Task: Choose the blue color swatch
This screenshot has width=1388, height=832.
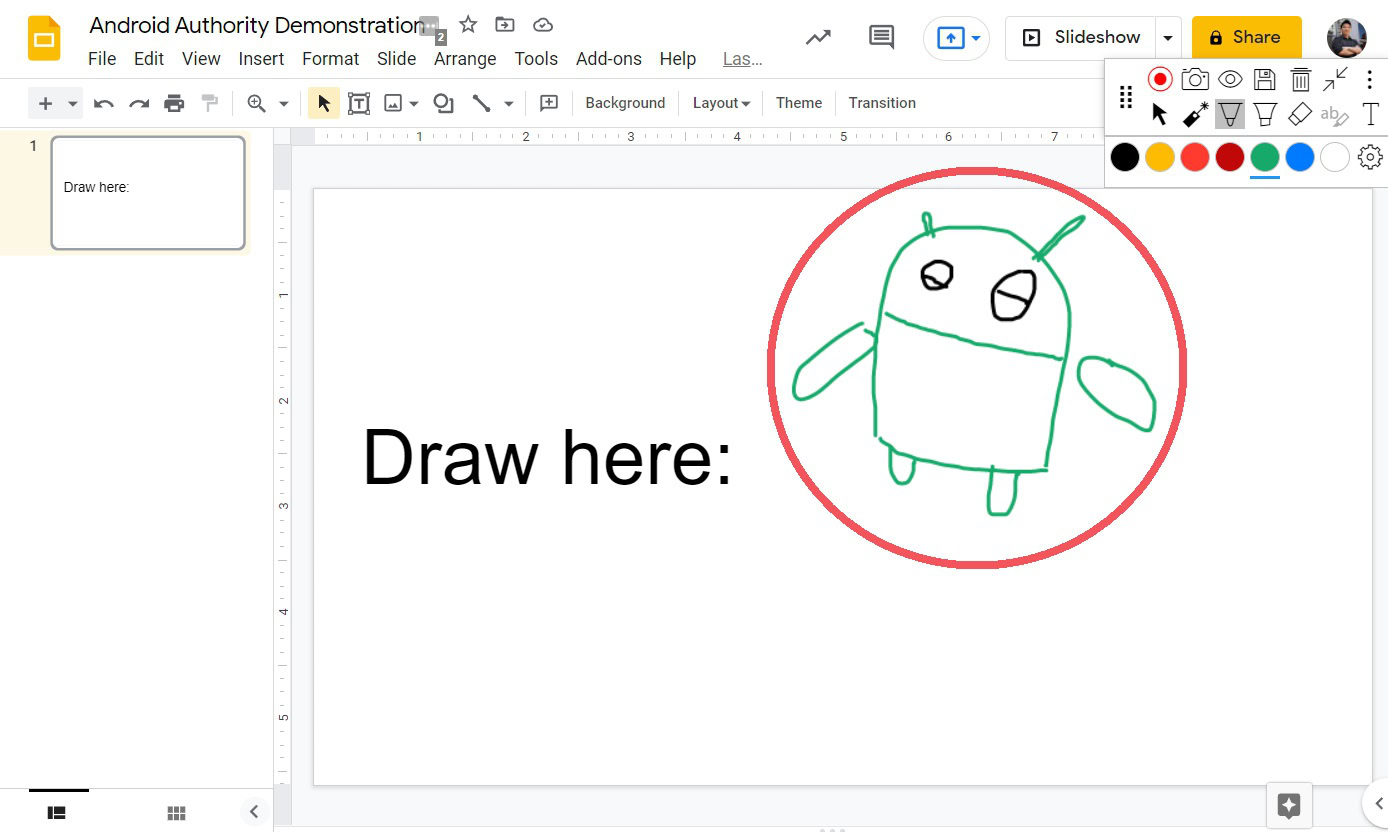Action: pyautogui.click(x=1300, y=157)
